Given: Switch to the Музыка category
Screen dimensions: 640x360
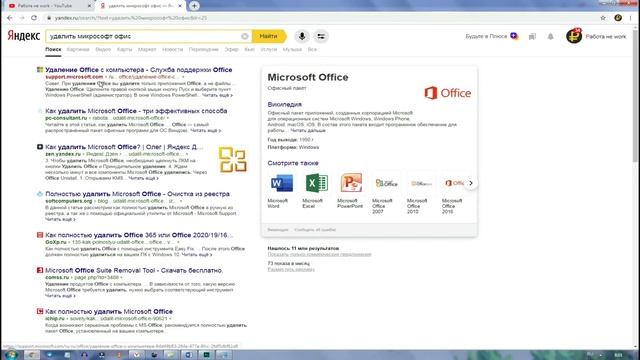Looking at the screenshot, I should (x=292, y=49).
